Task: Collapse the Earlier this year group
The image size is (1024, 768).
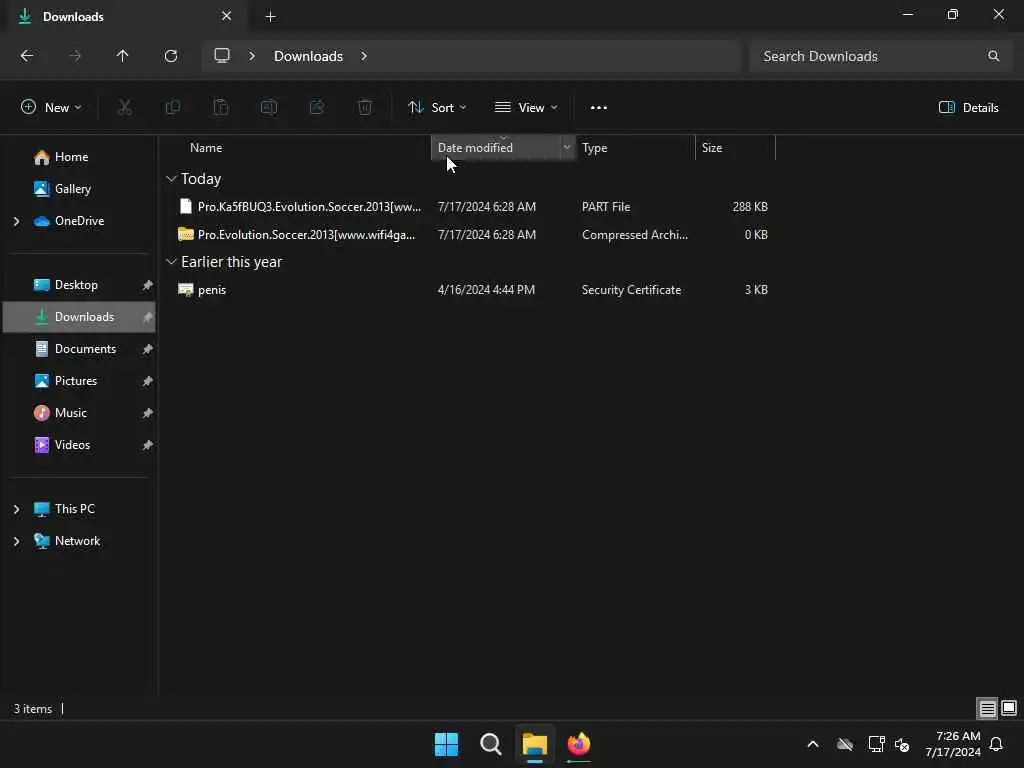Action: click(171, 262)
